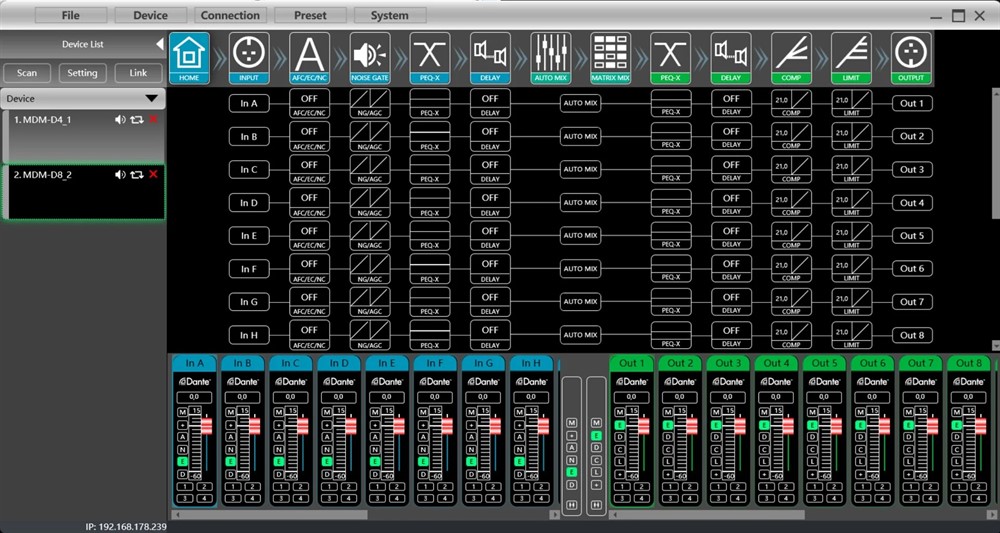
Task: Click the In B AFC/EC/NC OFF block
Action: point(309,136)
